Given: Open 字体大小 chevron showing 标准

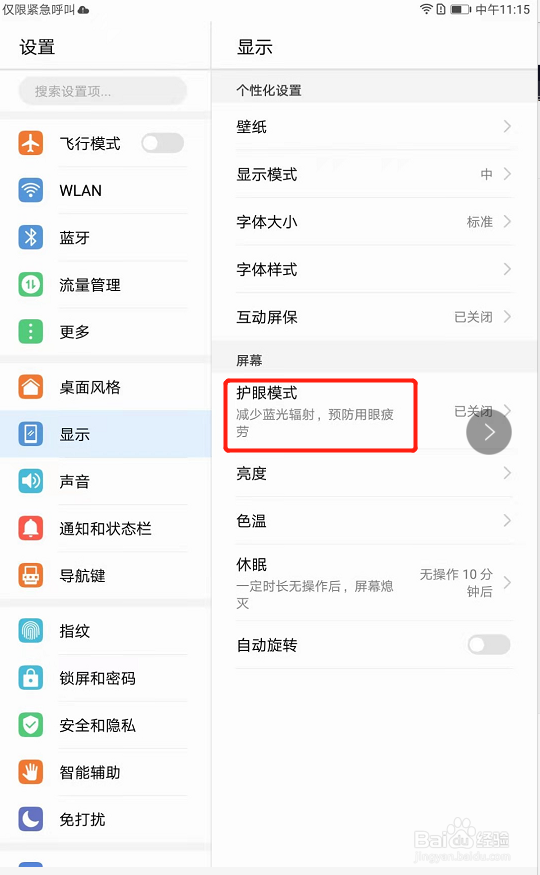Looking at the screenshot, I should [507, 222].
